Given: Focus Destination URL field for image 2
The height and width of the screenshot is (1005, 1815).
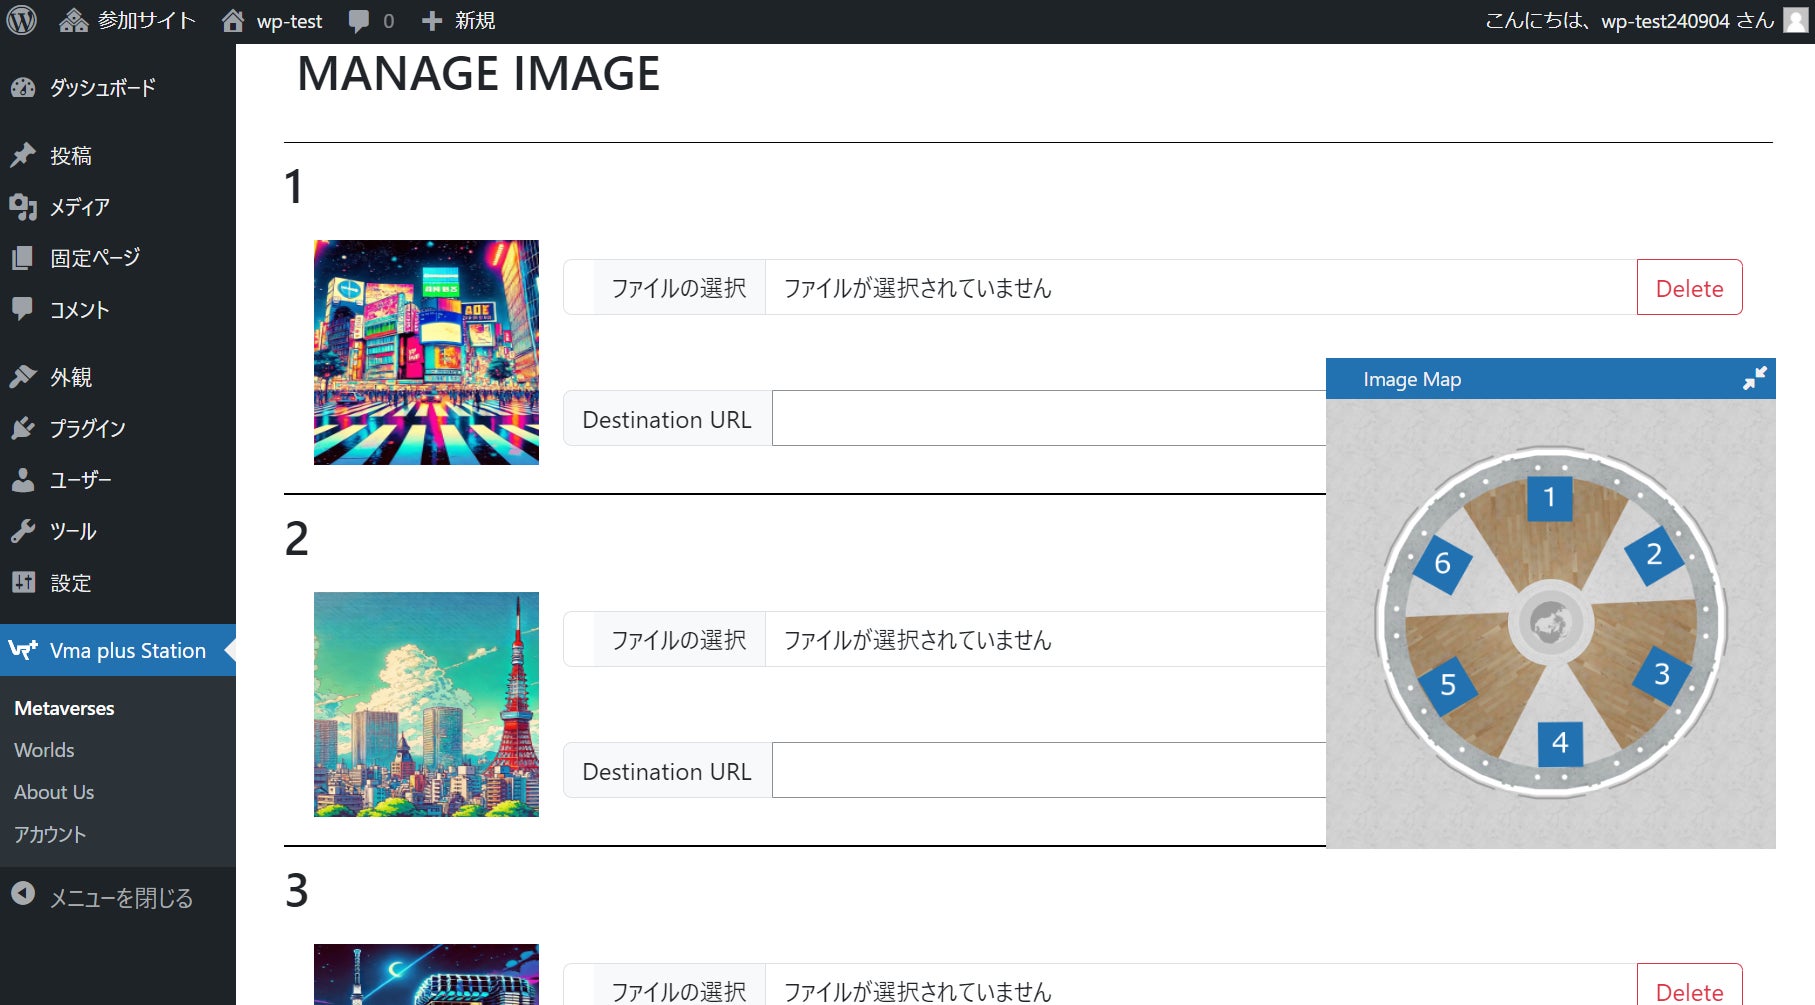Looking at the screenshot, I should coord(1049,770).
